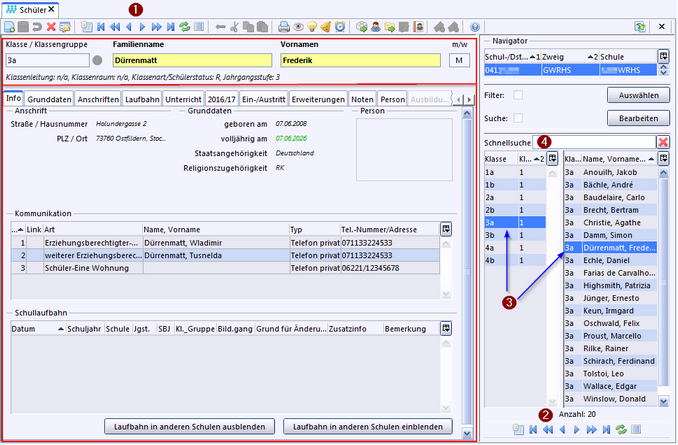Screen dimensions: 678x445
Task: Enable the Suche checkbox
Action: pyautogui.click(x=518, y=118)
